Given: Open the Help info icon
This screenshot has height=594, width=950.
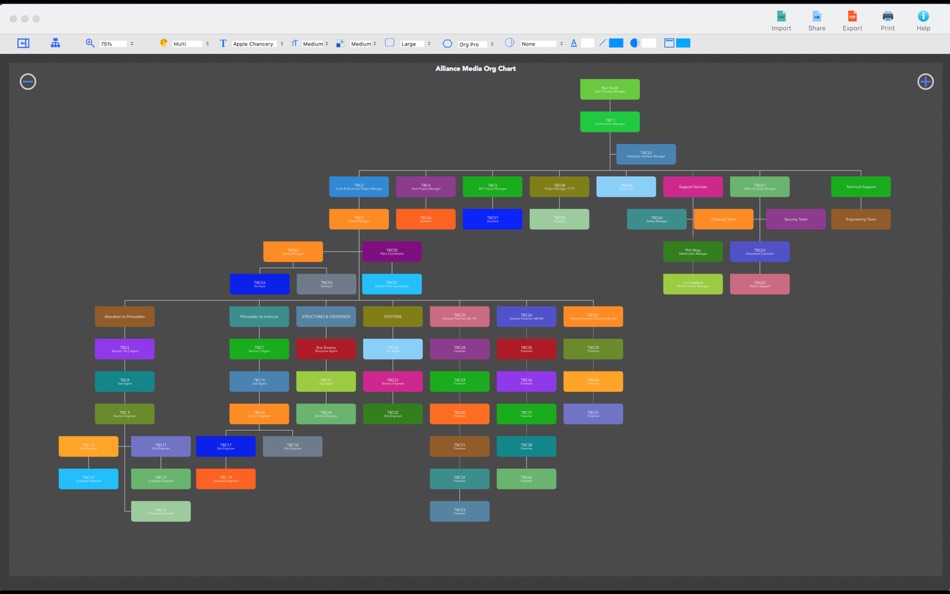Looking at the screenshot, I should [x=923, y=16].
